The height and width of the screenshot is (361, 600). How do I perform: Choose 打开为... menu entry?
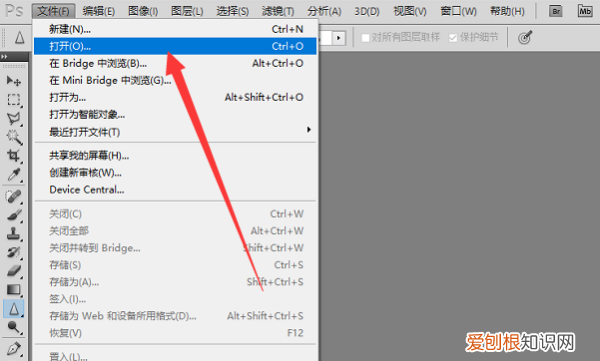[175, 97]
